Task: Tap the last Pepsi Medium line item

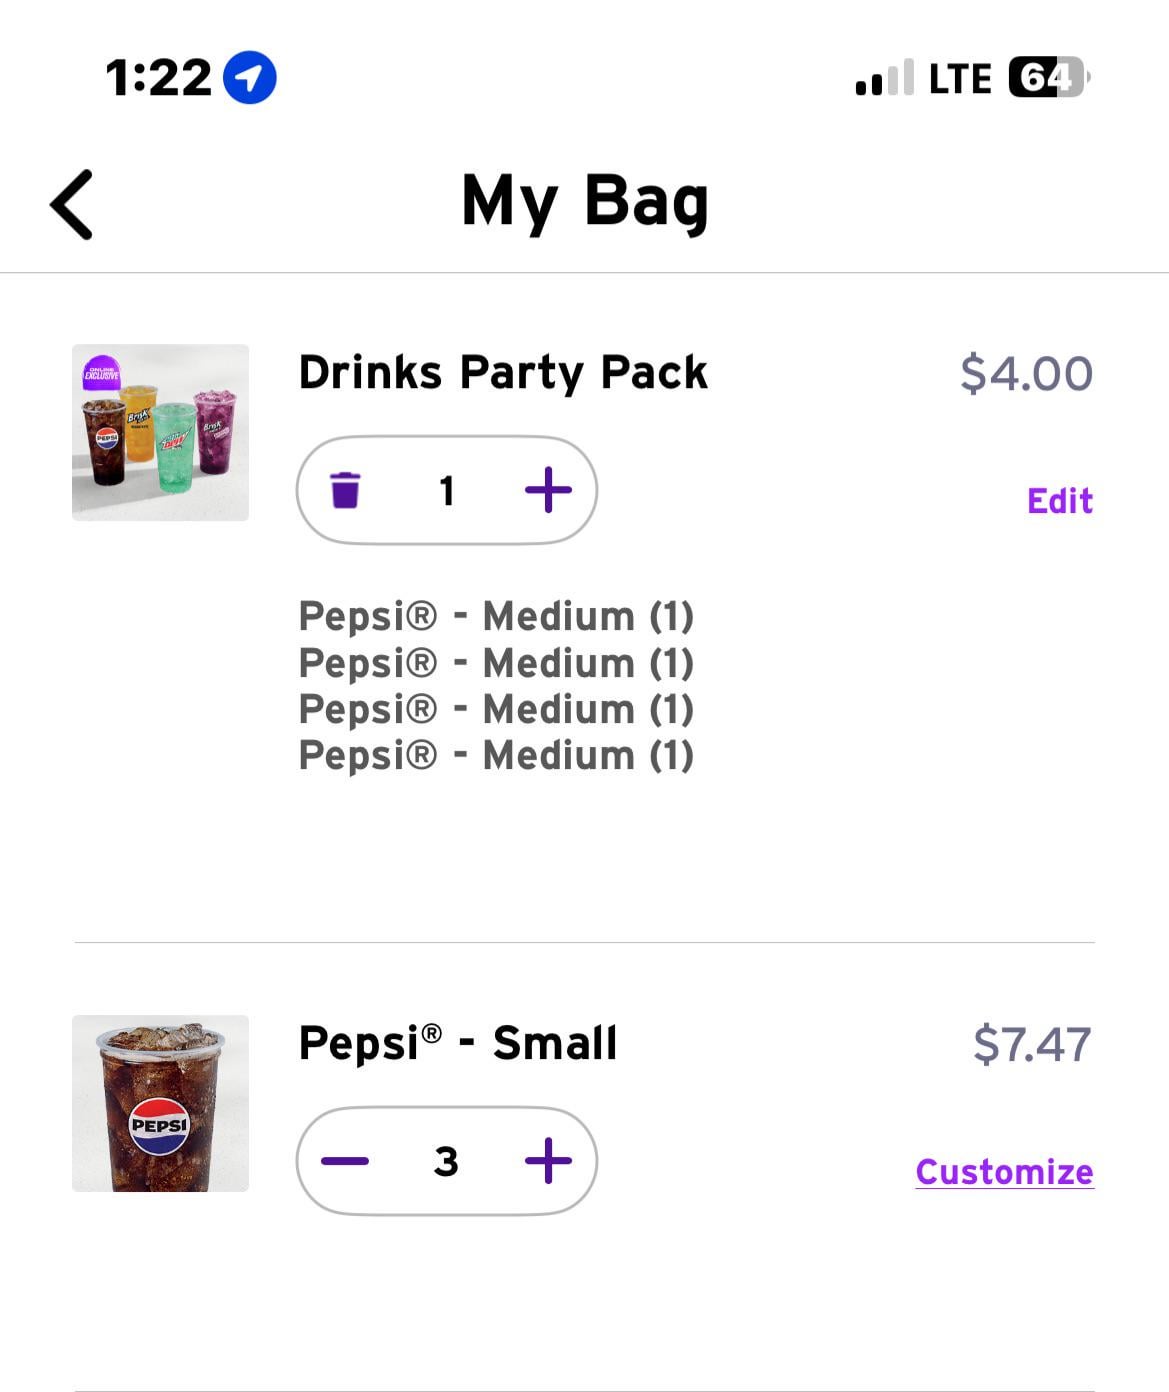Action: click(496, 755)
